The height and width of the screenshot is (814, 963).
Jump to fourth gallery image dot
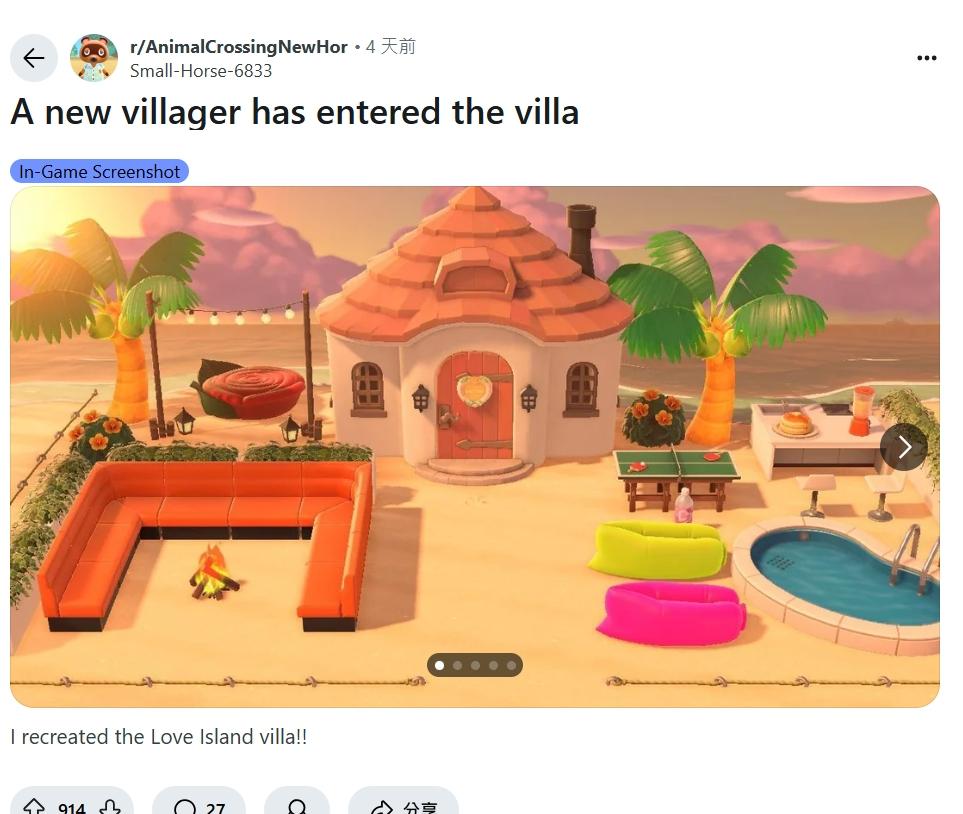494,665
